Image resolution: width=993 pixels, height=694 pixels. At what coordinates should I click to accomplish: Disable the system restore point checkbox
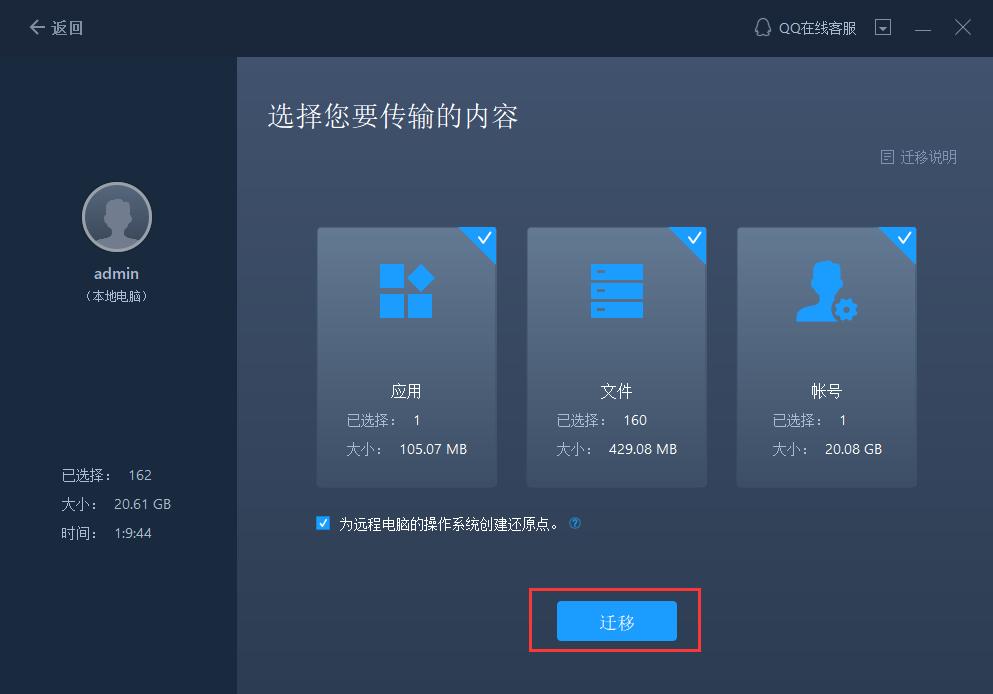point(322,522)
